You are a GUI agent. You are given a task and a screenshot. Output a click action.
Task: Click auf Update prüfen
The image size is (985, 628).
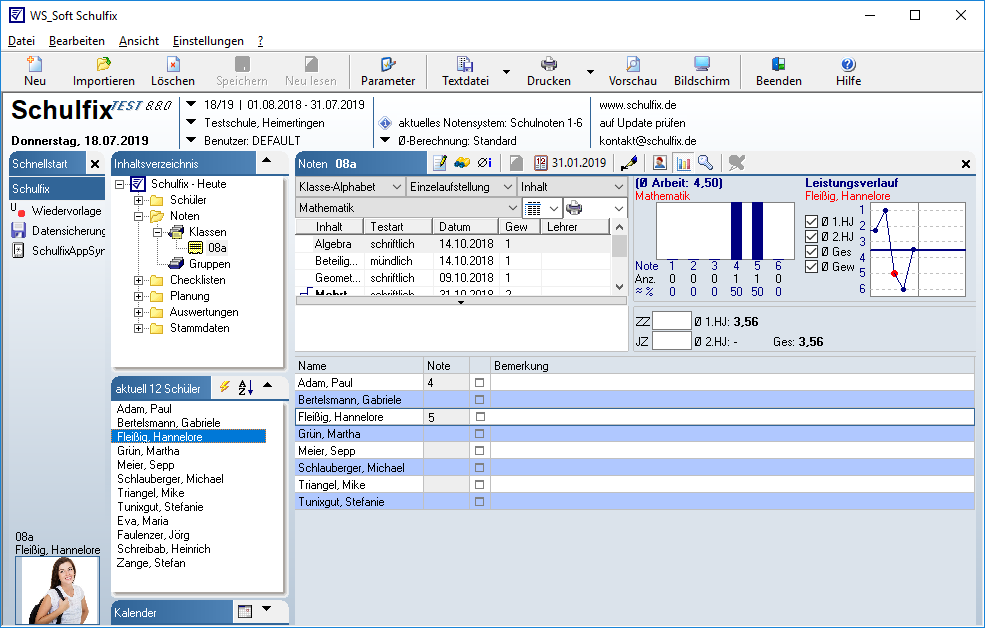642,123
